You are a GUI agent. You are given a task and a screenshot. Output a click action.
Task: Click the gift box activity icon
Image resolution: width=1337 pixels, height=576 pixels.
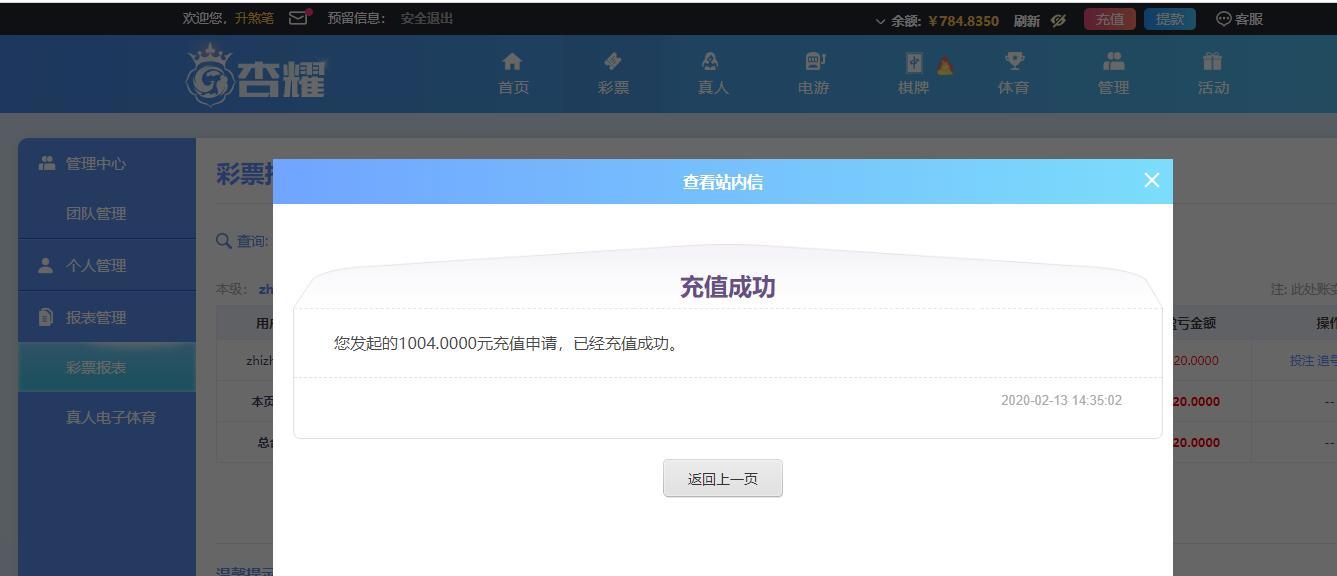[1213, 62]
